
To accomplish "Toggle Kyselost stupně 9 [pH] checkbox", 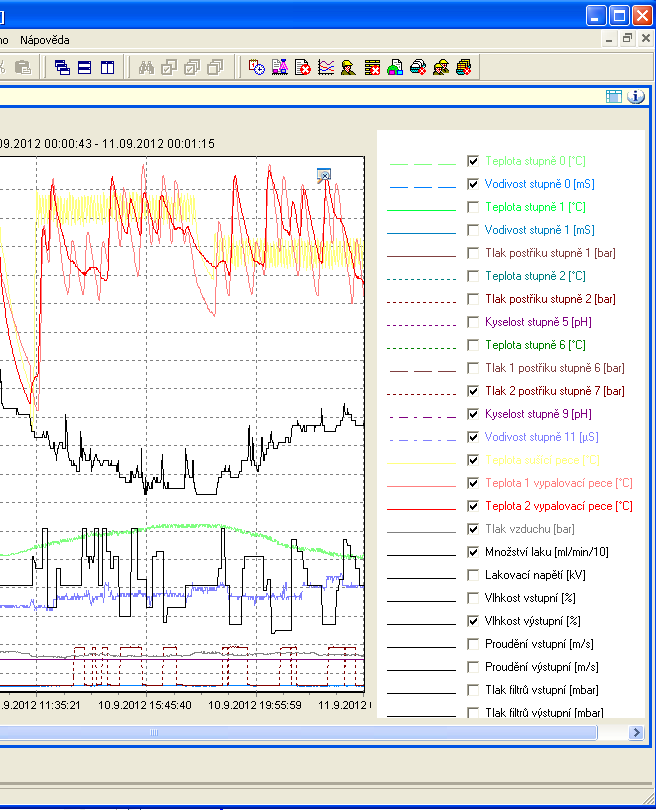I will [x=473, y=414].
